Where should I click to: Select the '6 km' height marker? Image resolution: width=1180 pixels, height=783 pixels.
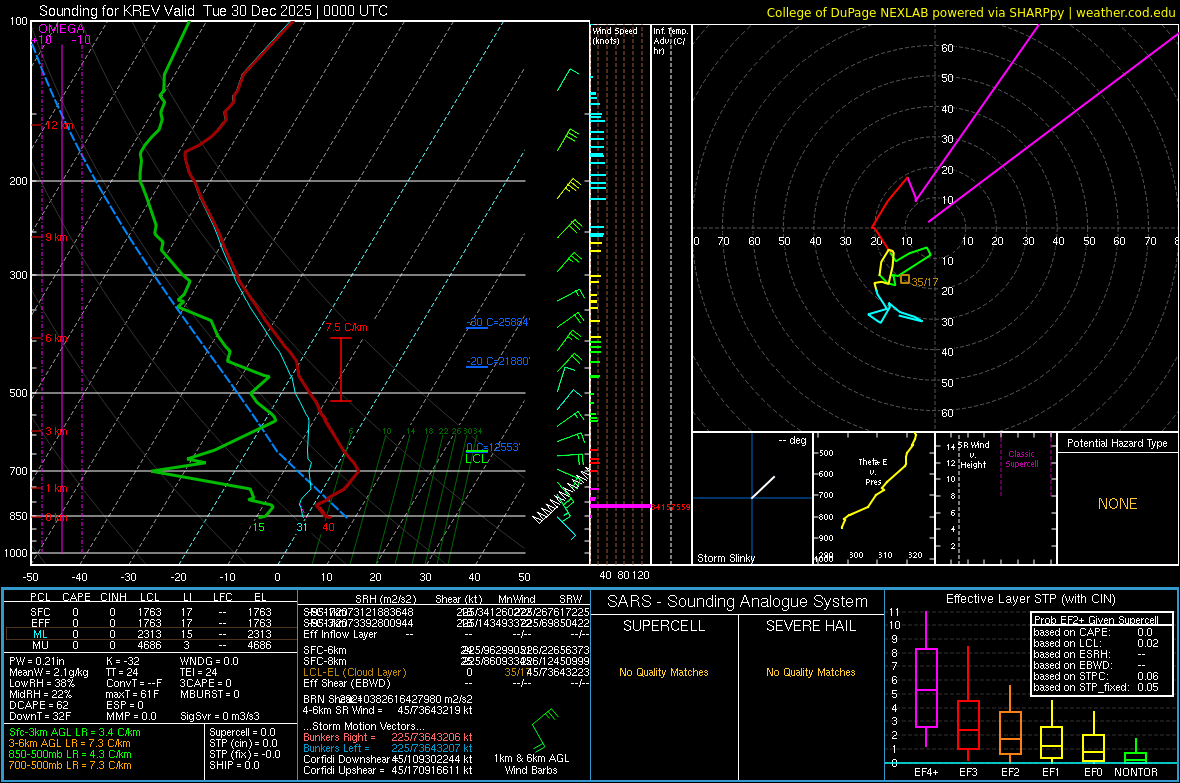(x=56, y=338)
